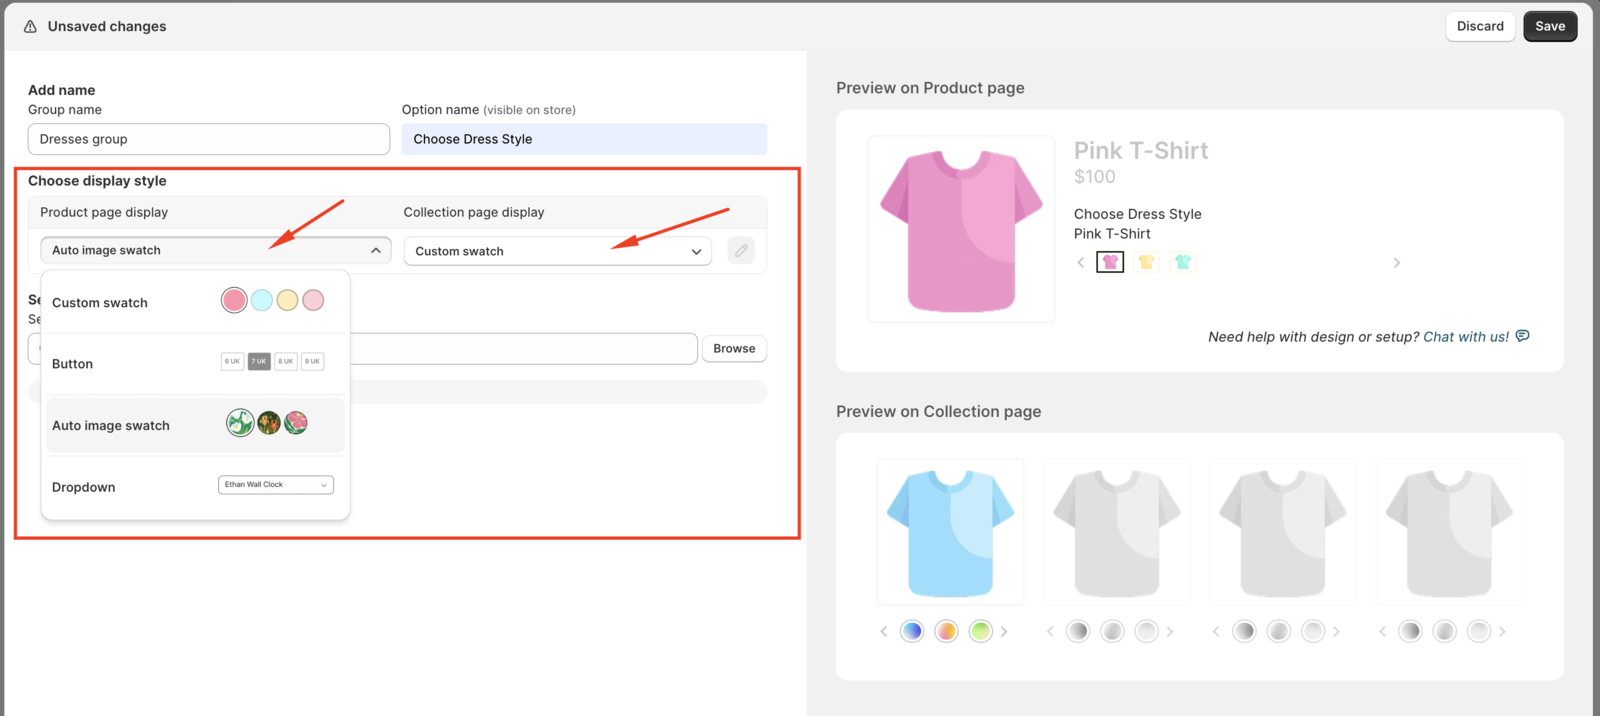This screenshot has width=1600, height=716.
Task: Open the Product page display dropdown
Action: (216, 250)
